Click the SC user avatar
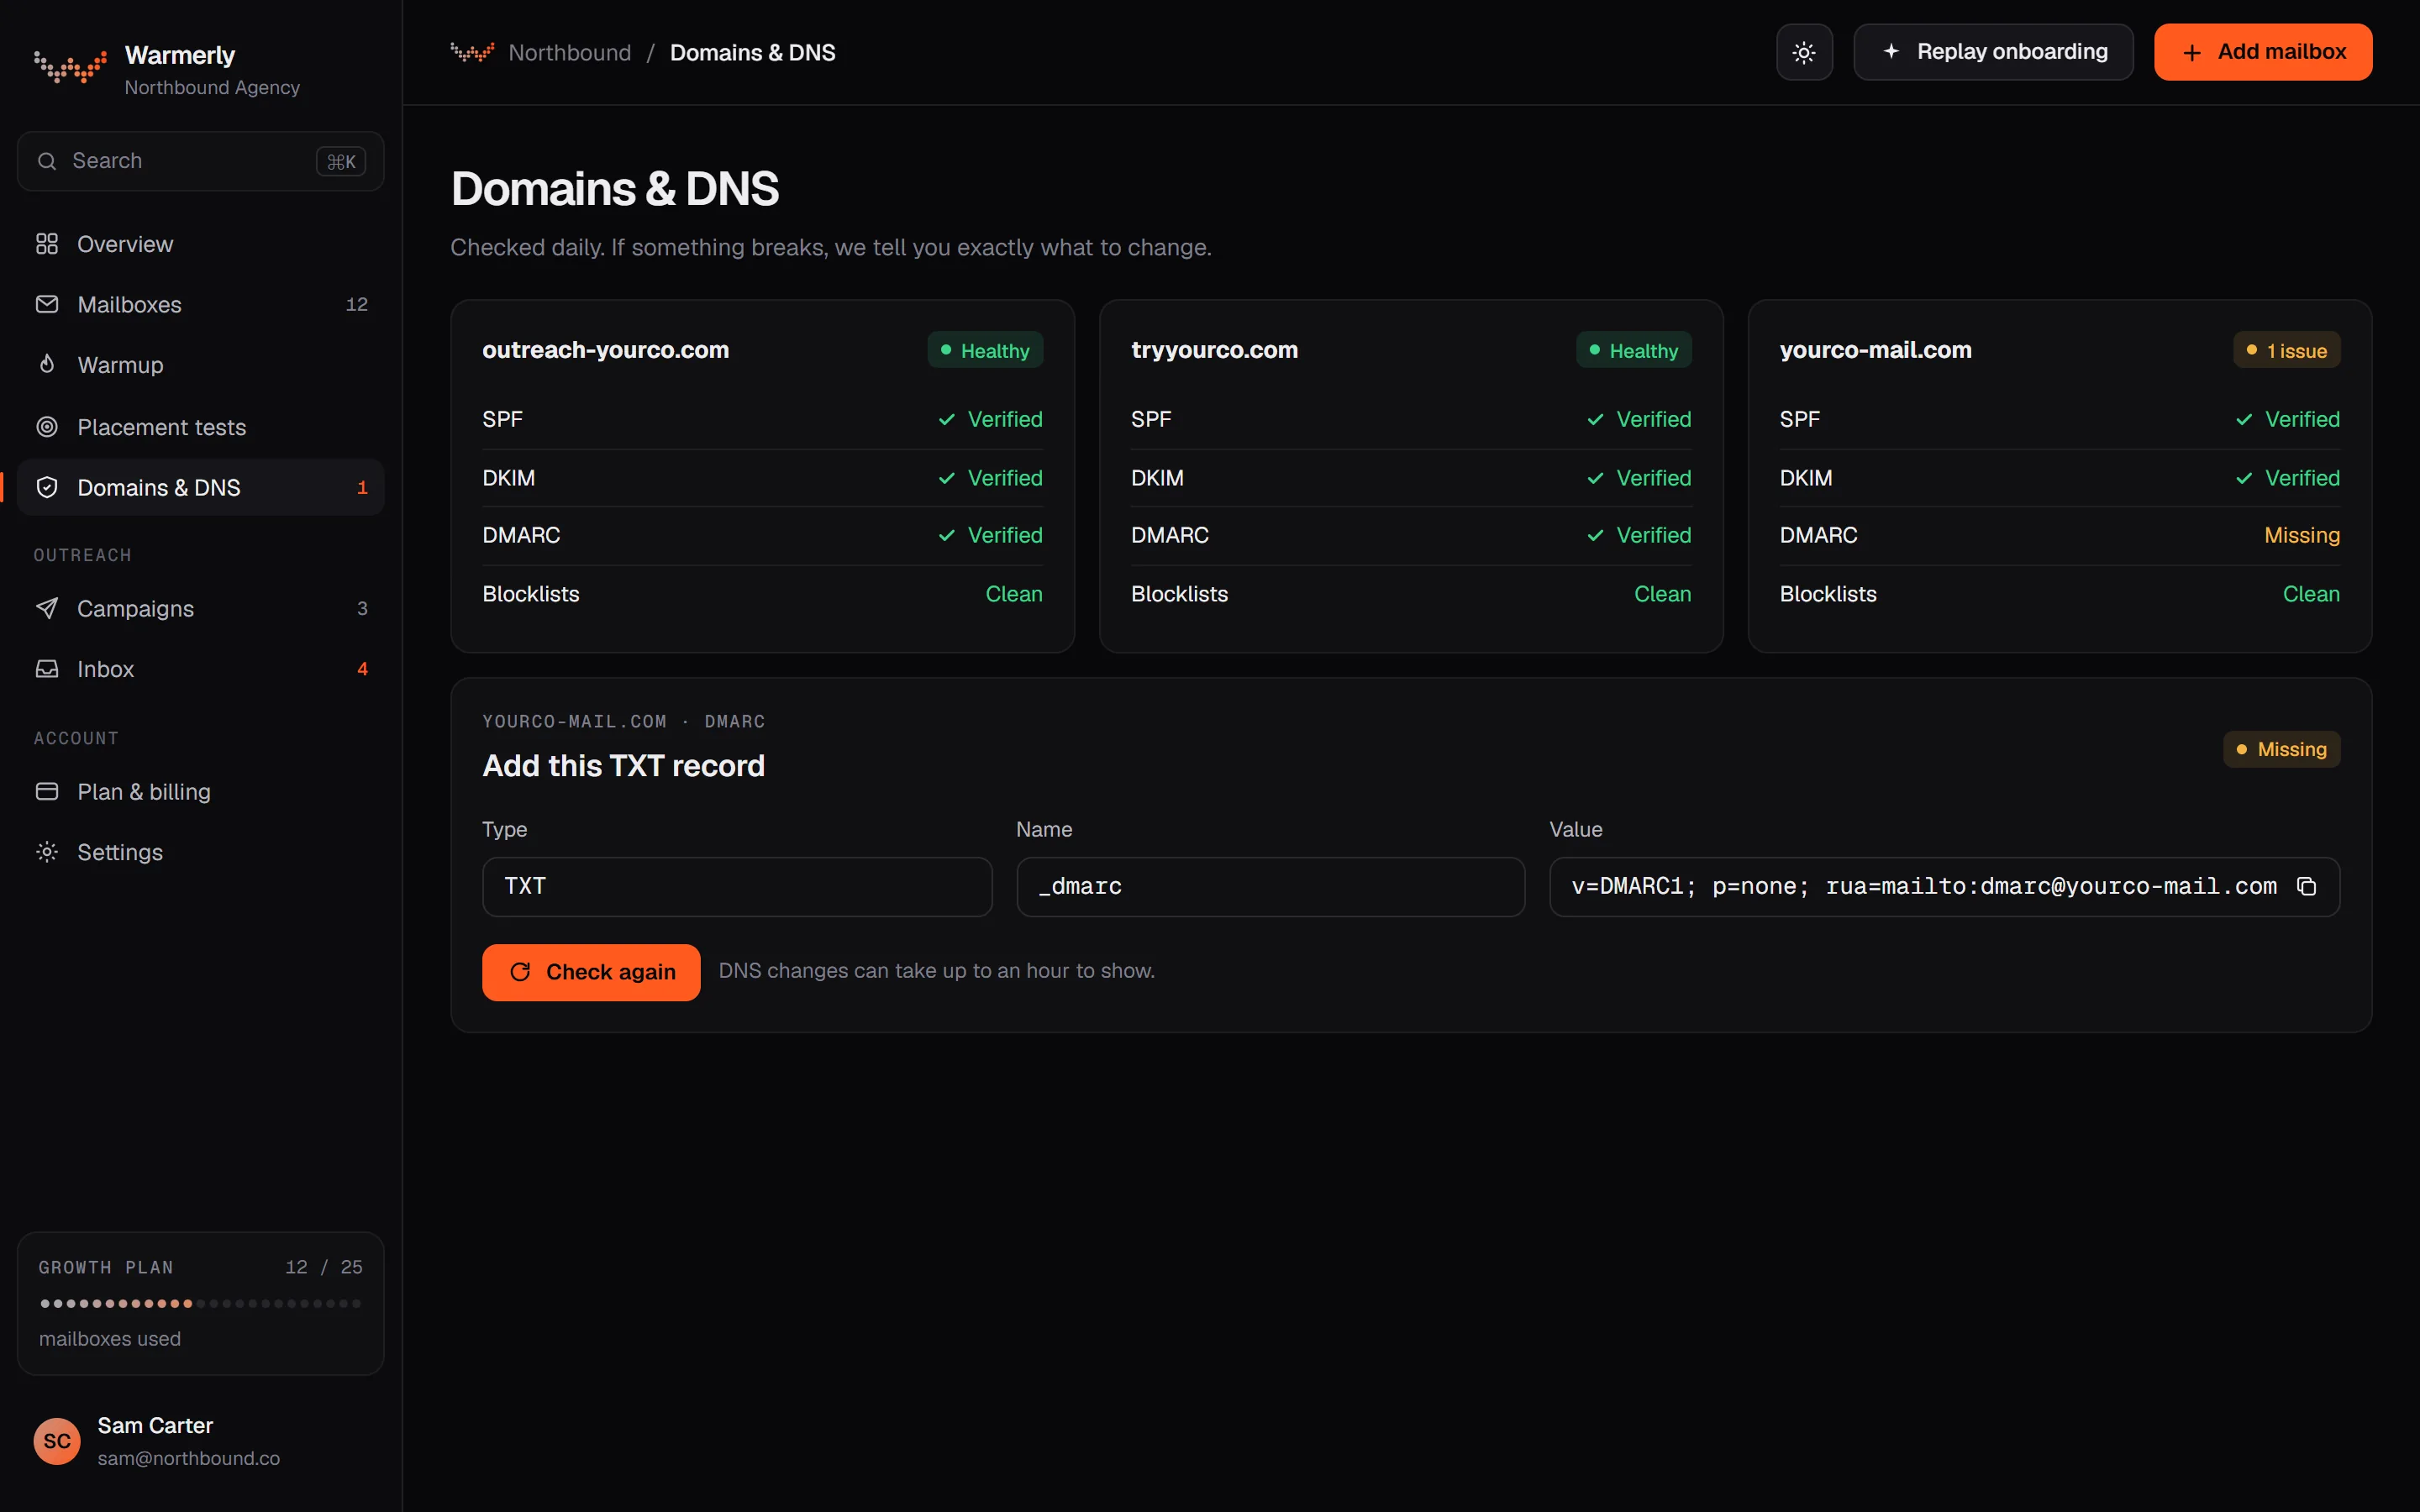 tap(57, 1441)
